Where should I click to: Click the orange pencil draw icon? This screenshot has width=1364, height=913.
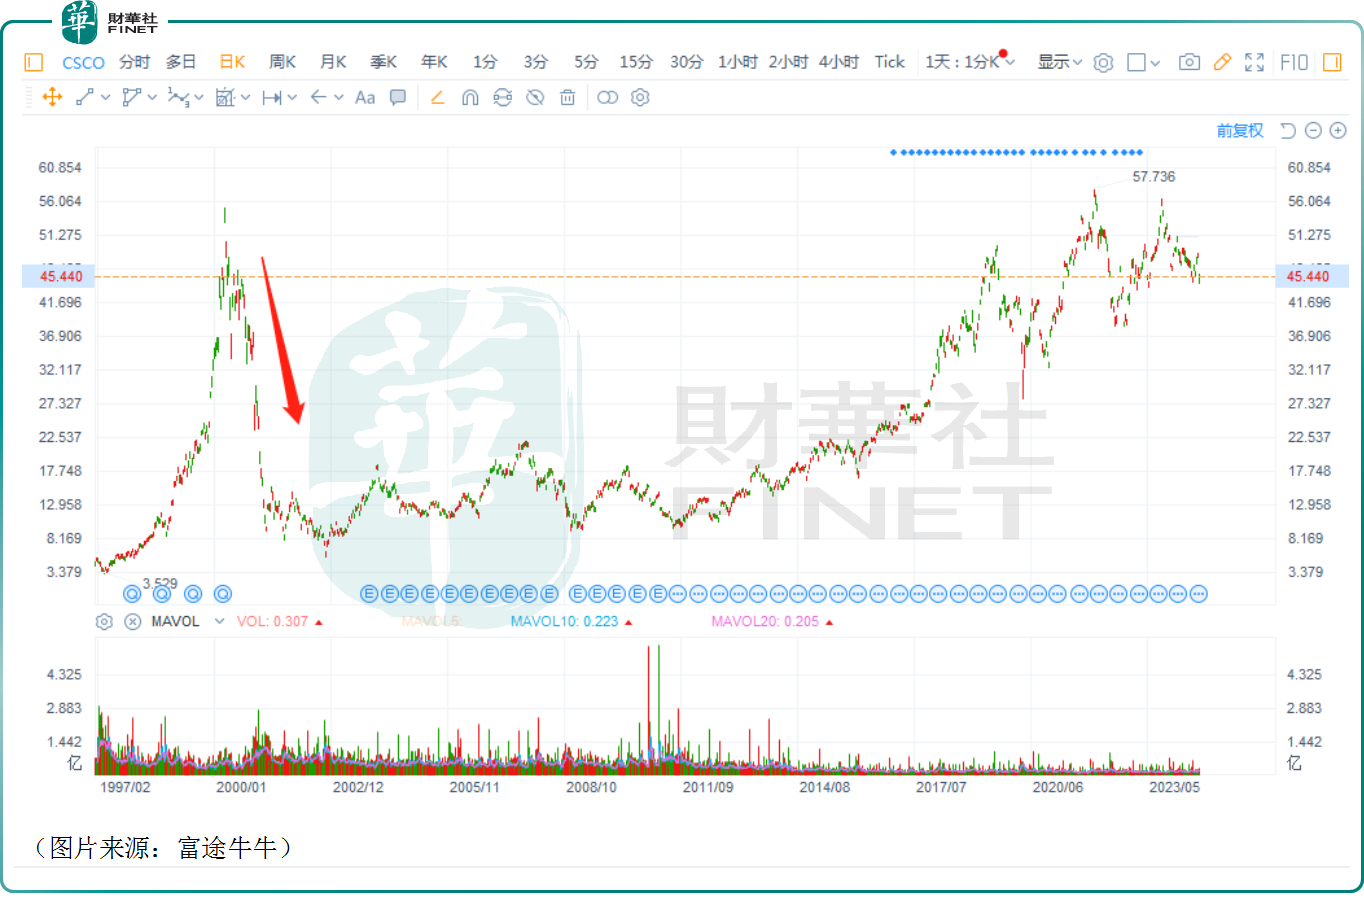point(437,97)
